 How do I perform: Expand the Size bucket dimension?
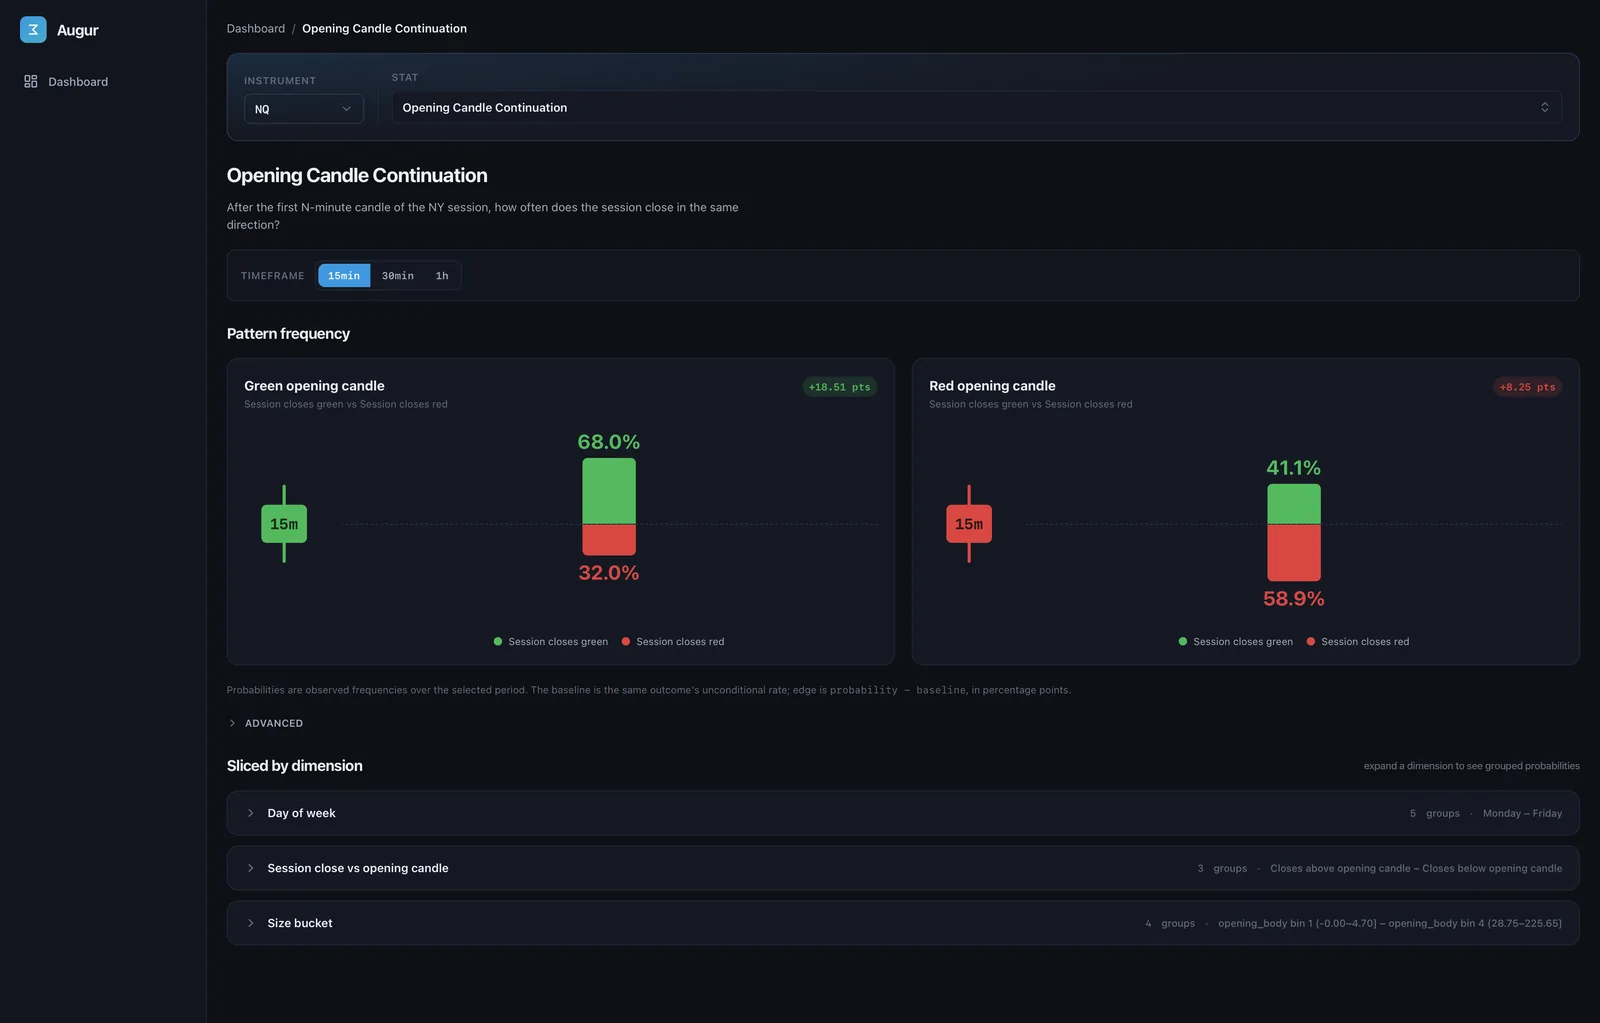click(903, 923)
